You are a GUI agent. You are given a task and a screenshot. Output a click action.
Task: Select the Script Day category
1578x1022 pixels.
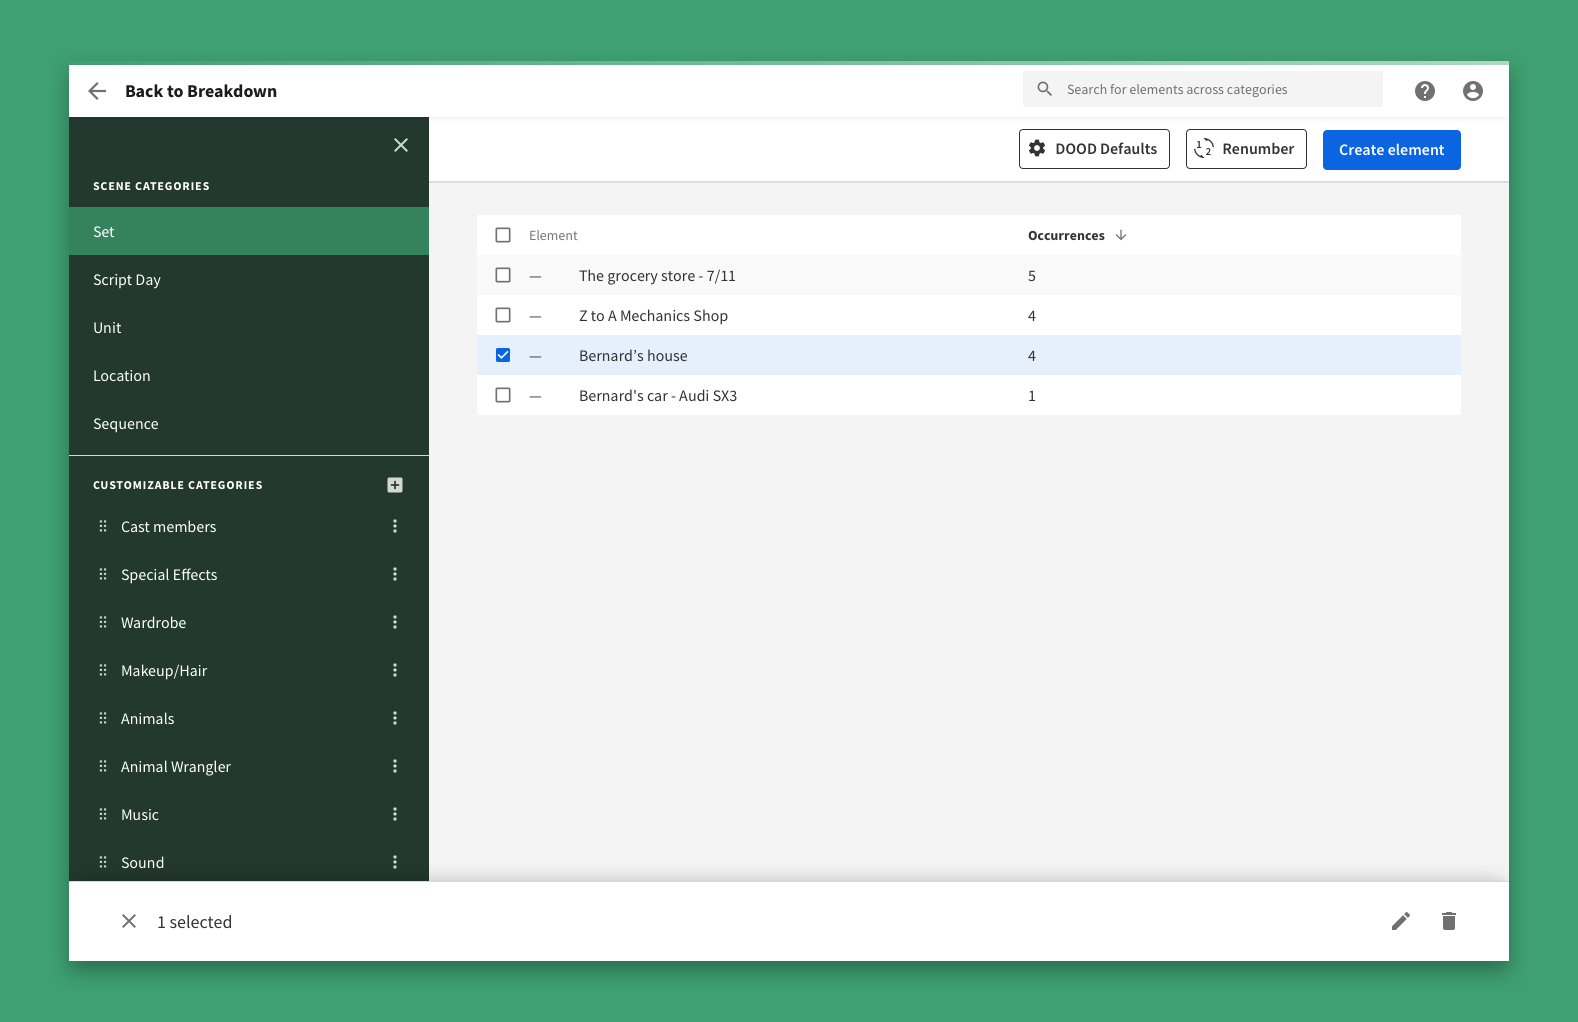point(127,280)
